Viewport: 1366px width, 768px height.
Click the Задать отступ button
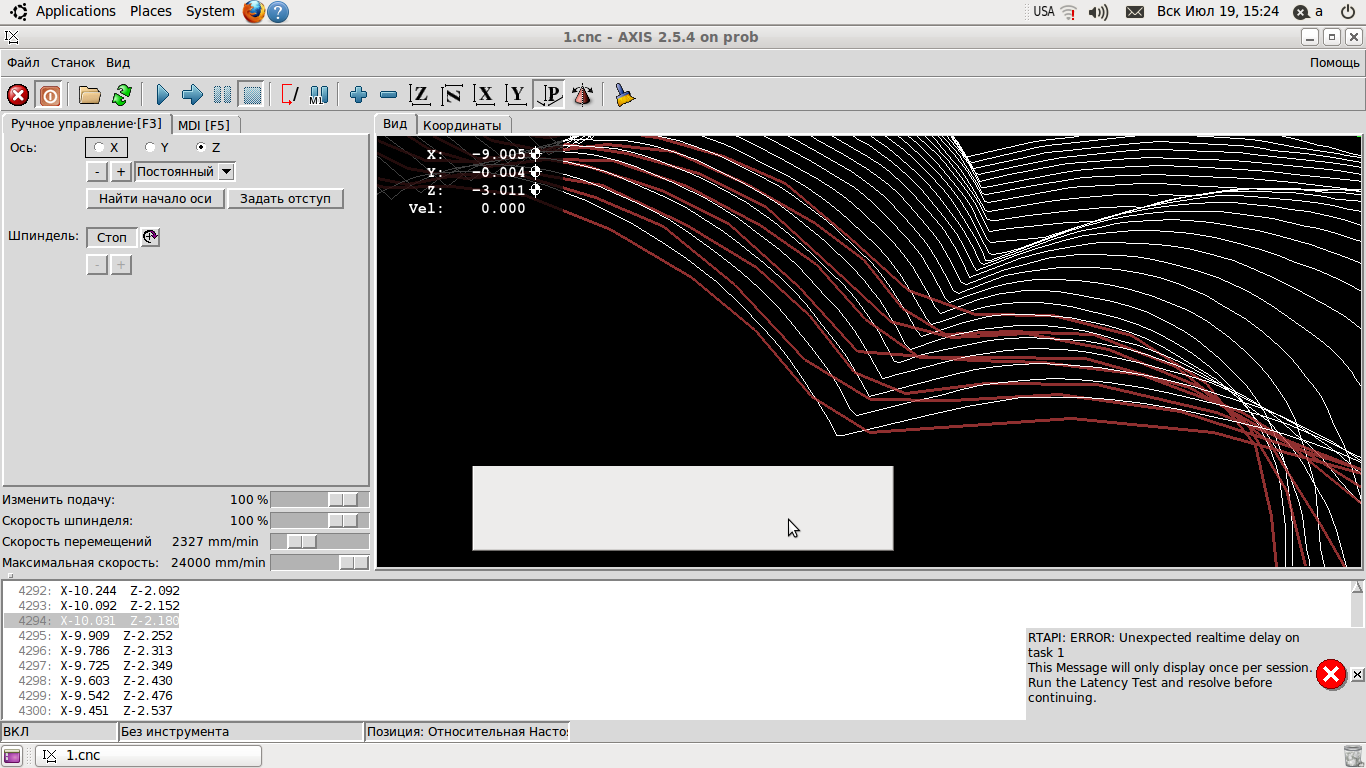point(285,198)
